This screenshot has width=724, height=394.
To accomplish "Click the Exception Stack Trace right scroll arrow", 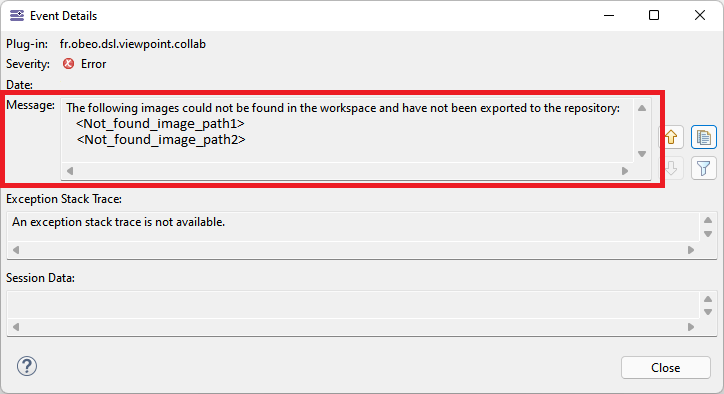I will pos(691,250).
